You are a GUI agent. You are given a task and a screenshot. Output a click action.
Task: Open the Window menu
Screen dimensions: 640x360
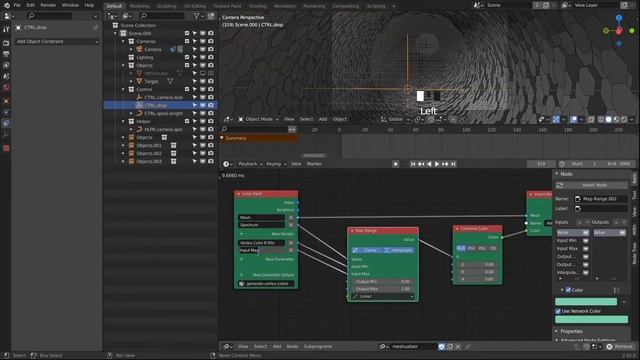click(x=70, y=5)
